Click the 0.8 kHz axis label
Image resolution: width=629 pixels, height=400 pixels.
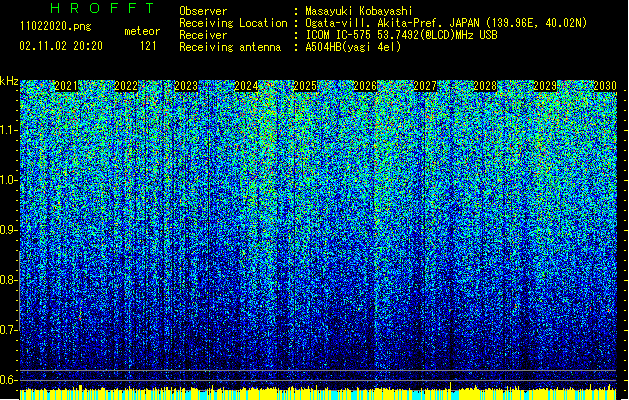point(9,280)
